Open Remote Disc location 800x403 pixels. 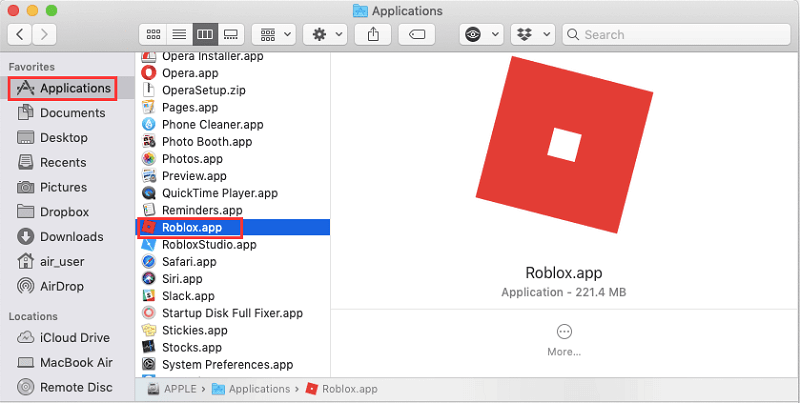65,387
